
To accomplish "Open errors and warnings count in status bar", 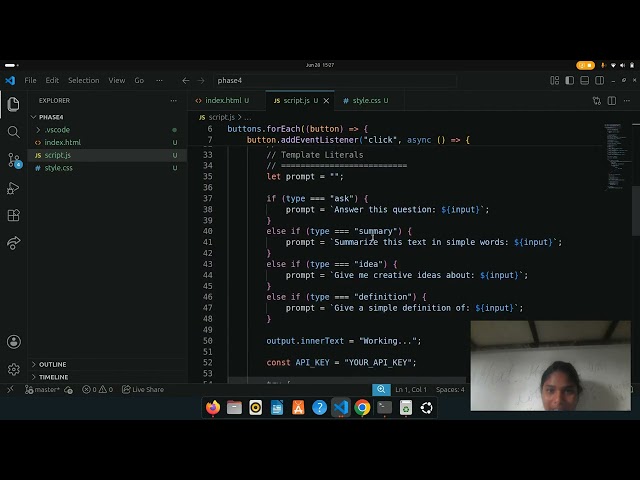I will click(97, 389).
